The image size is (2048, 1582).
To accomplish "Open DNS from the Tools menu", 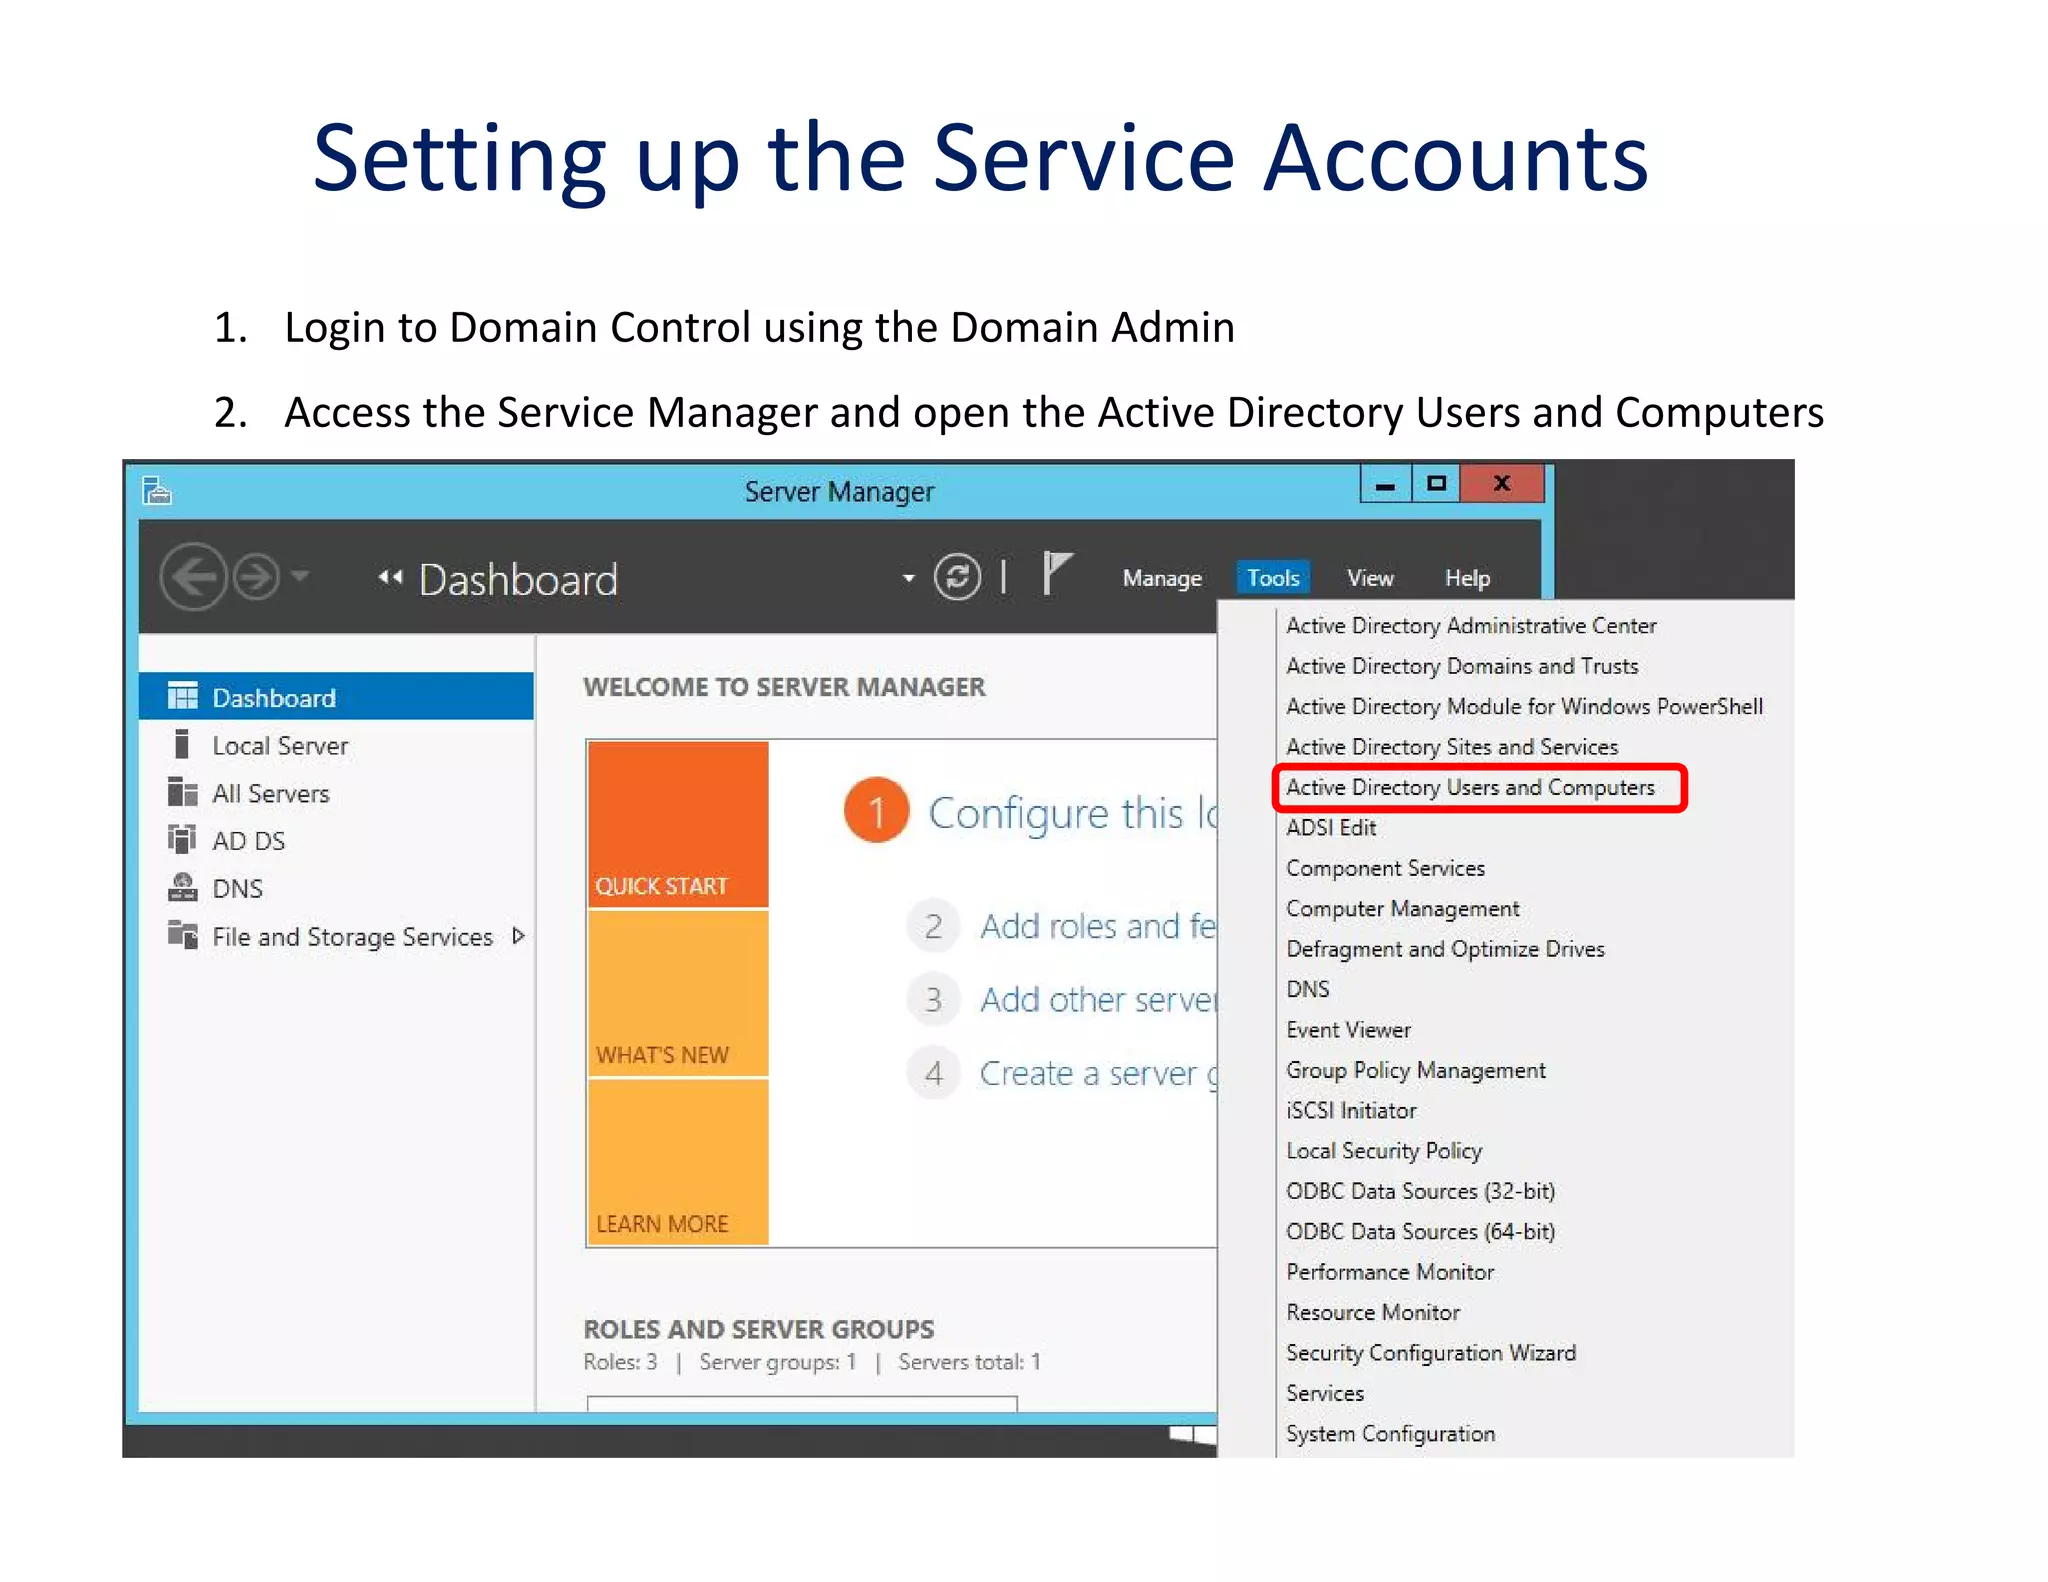I will pos(1308,989).
